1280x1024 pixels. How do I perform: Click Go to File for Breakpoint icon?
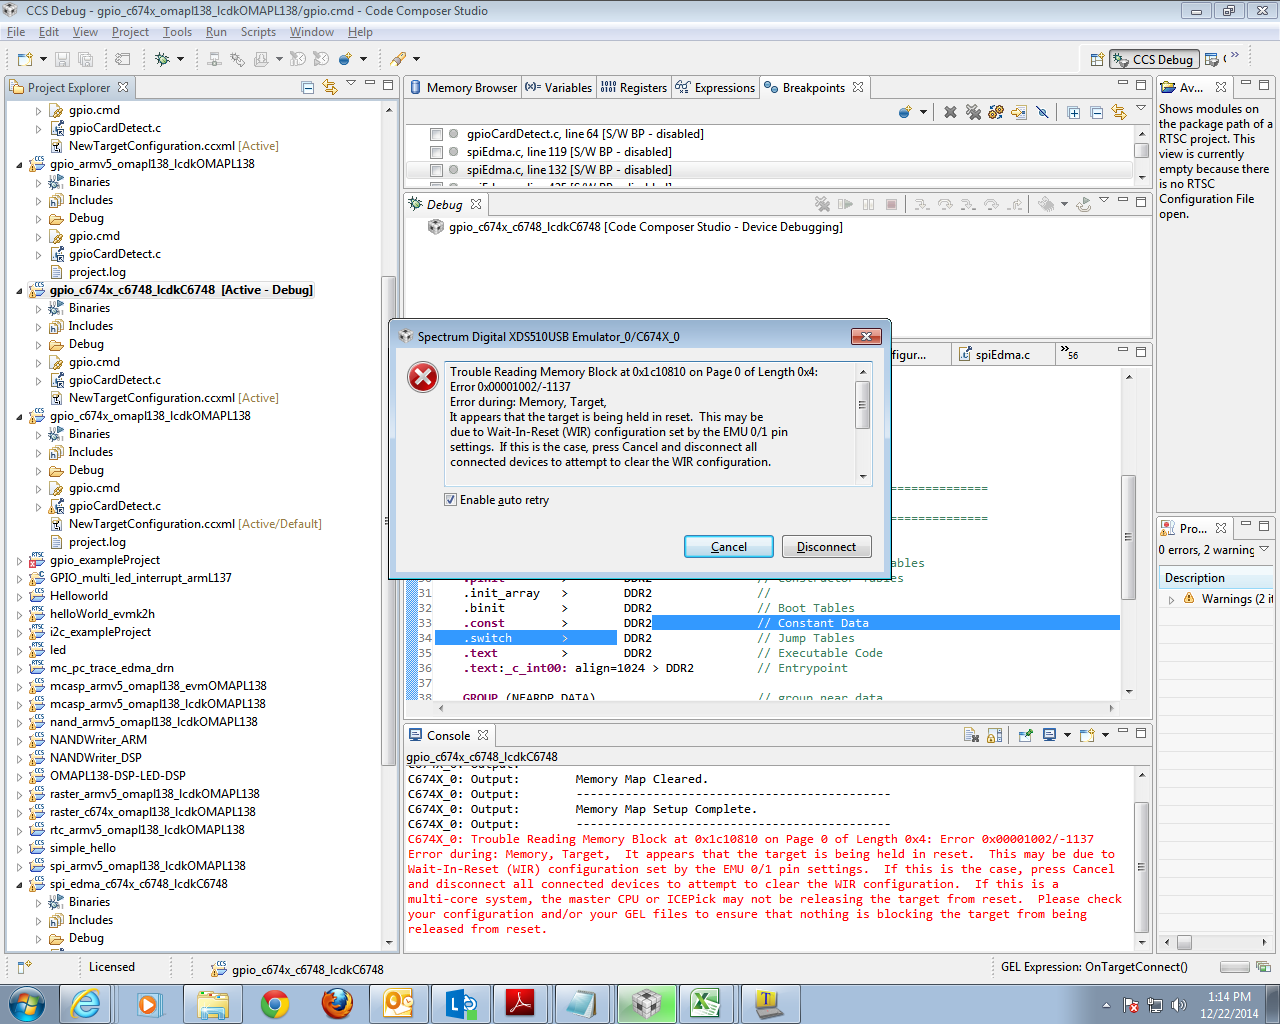click(1019, 112)
